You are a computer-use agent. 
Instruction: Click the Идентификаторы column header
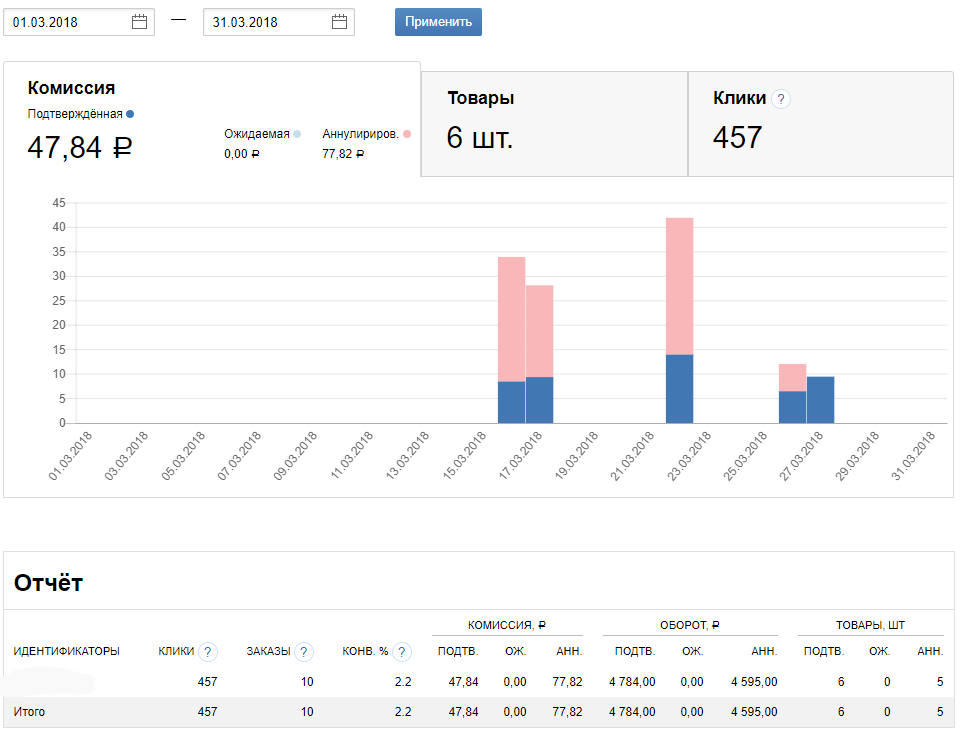point(66,652)
